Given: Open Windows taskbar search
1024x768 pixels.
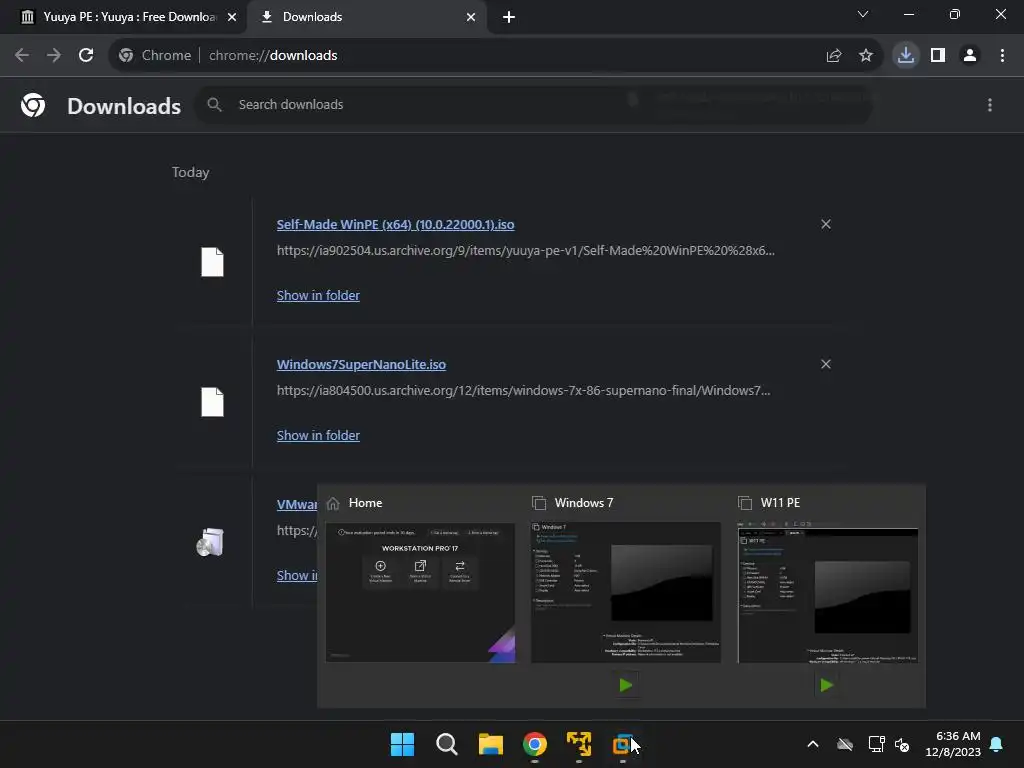Looking at the screenshot, I should click(x=447, y=744).
